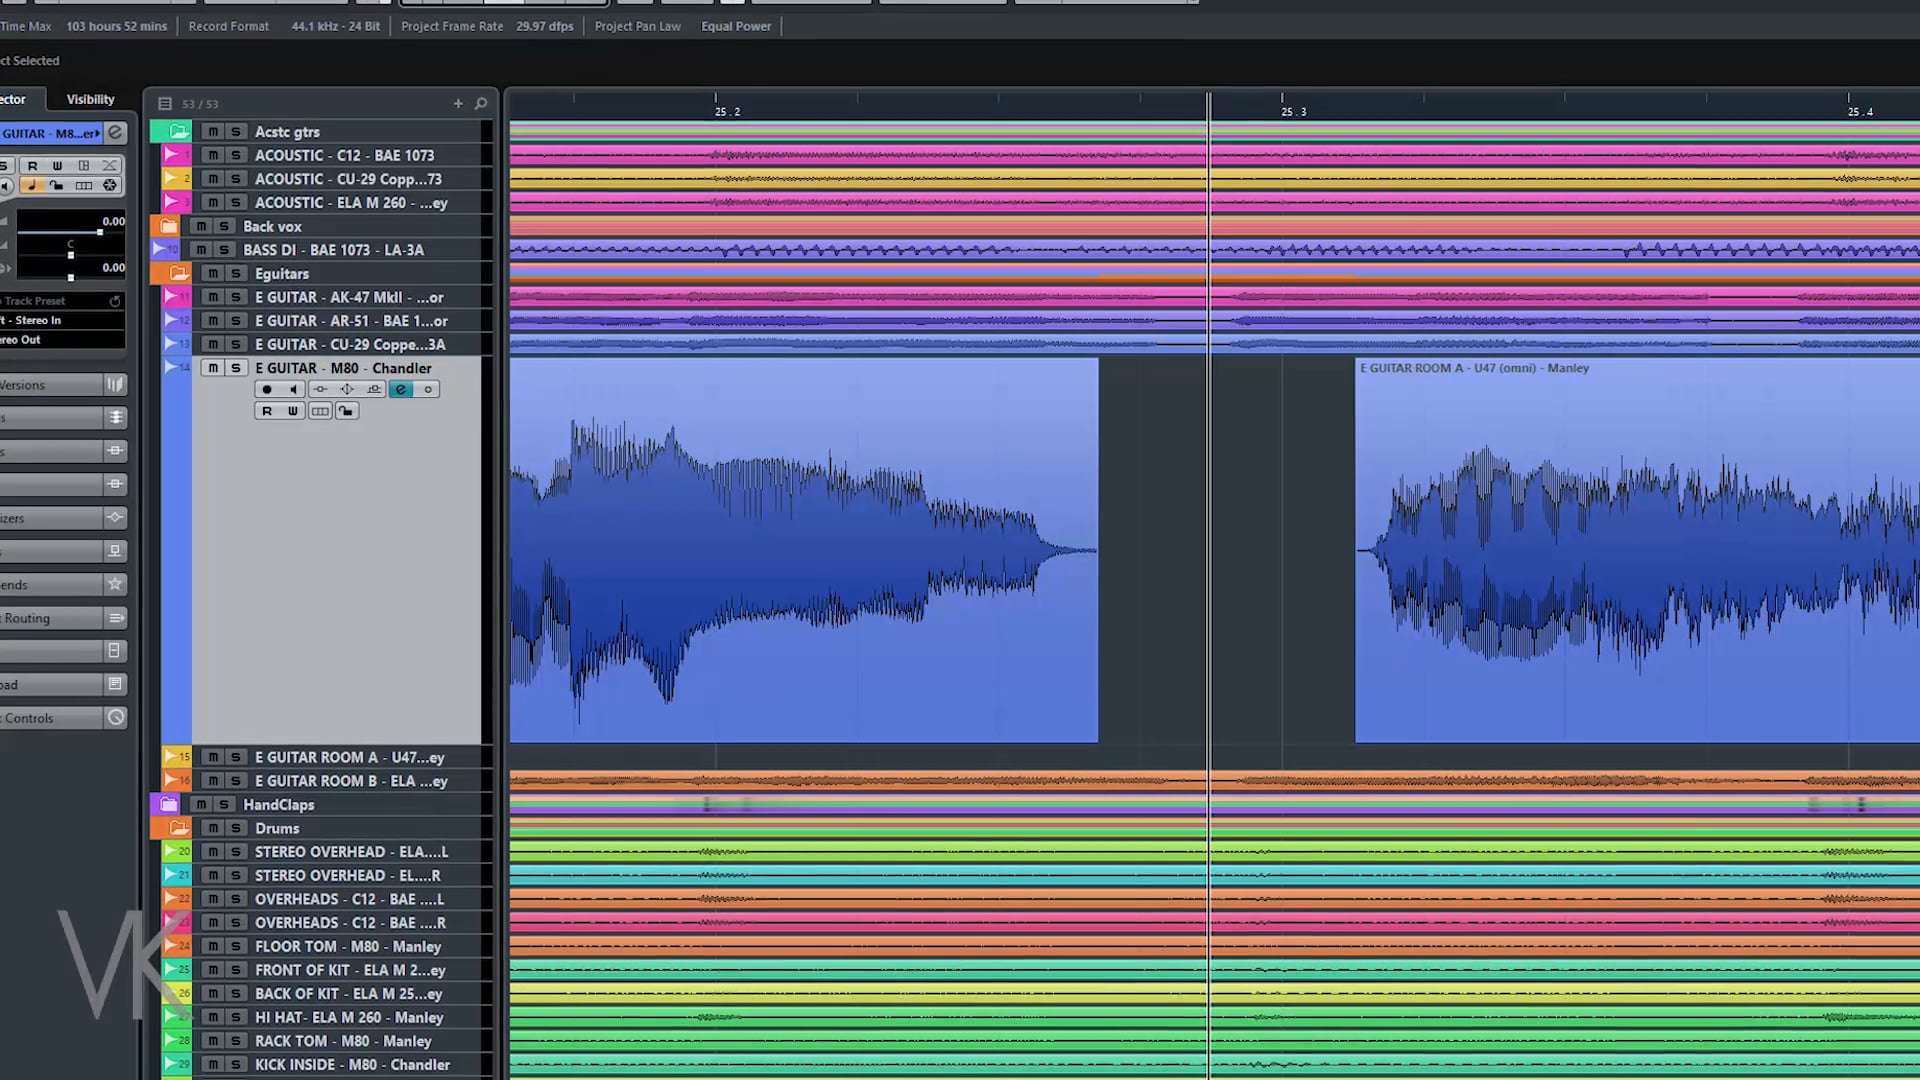The image size is (1920, 1080).
Task: Switch to the Visibility tab
Action: [x=90, y=99]
